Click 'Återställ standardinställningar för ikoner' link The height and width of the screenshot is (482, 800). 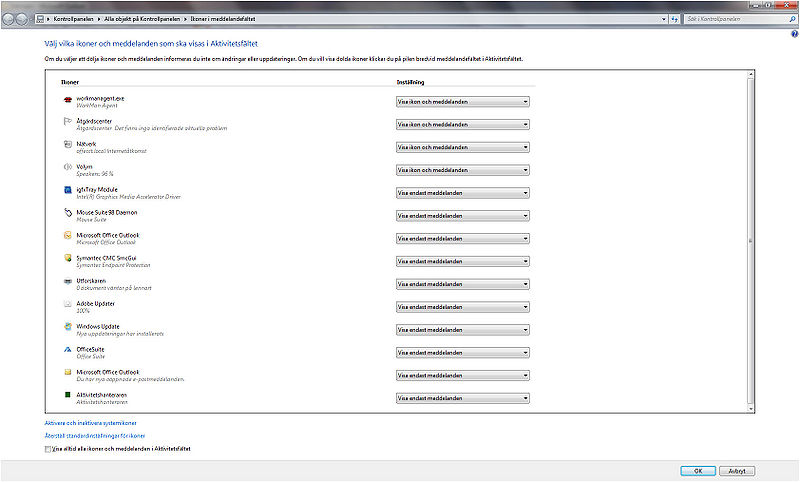pyautogui.click(x=87, y=436)
